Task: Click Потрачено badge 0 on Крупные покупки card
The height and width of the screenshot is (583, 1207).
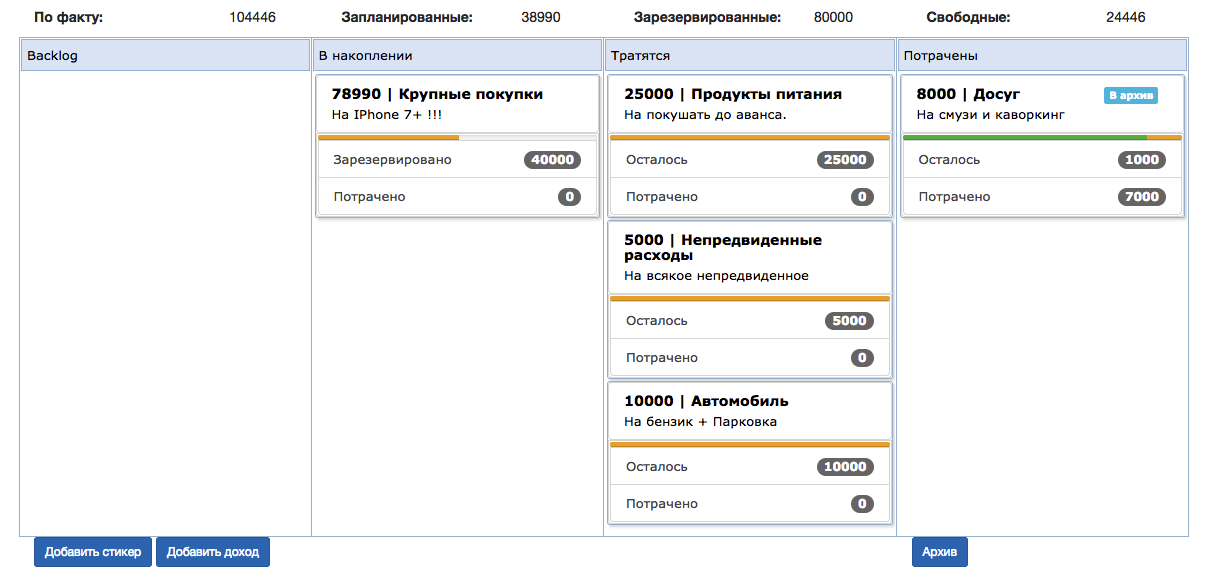Action: click(569, 197)
